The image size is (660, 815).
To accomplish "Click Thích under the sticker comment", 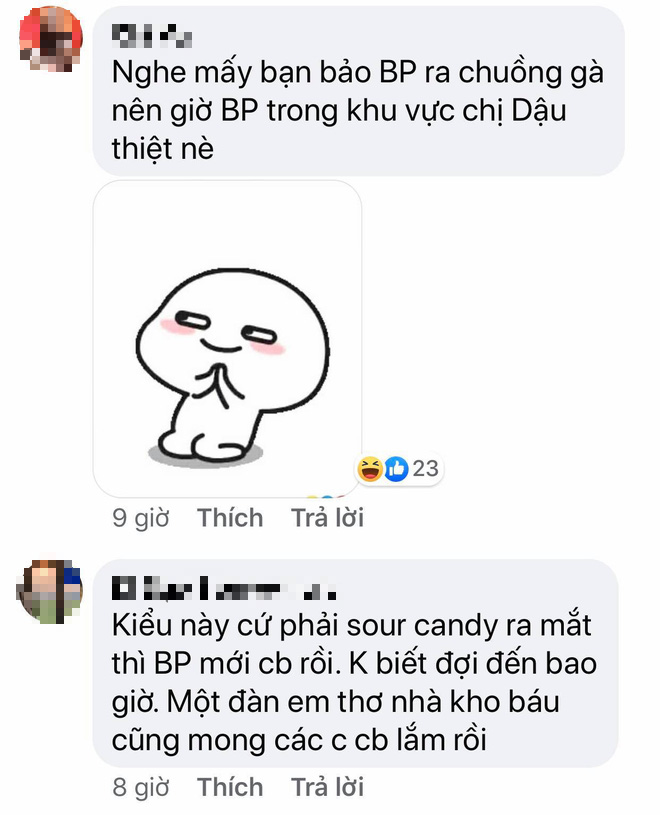I will pos(230,518).
